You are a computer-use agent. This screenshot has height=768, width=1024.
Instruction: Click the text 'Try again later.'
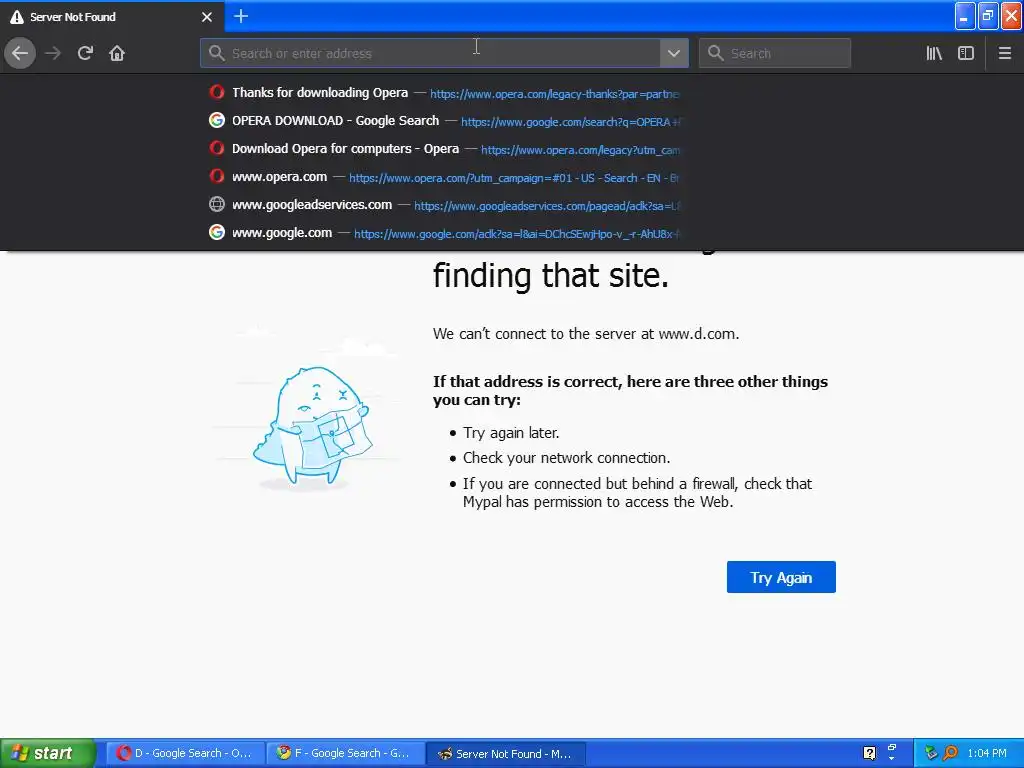(511, 433)
